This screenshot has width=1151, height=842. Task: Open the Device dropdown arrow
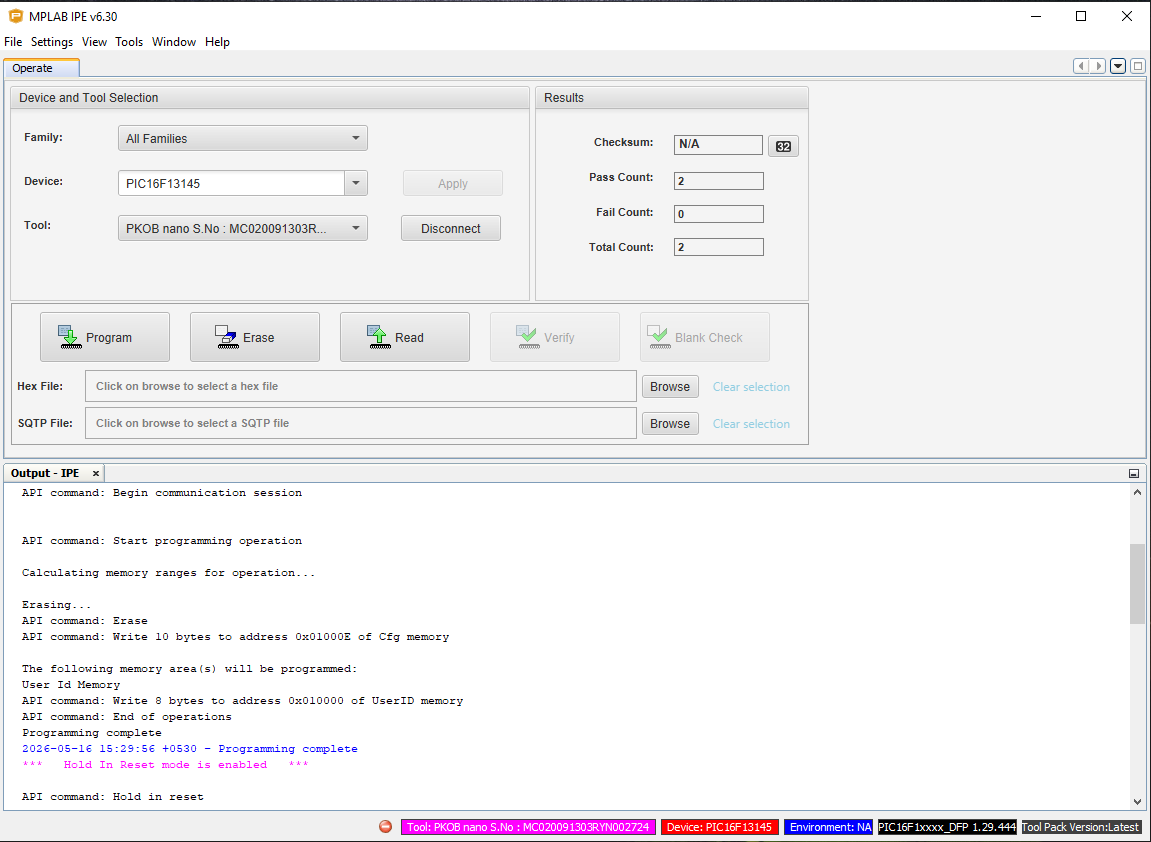point(356,183)
